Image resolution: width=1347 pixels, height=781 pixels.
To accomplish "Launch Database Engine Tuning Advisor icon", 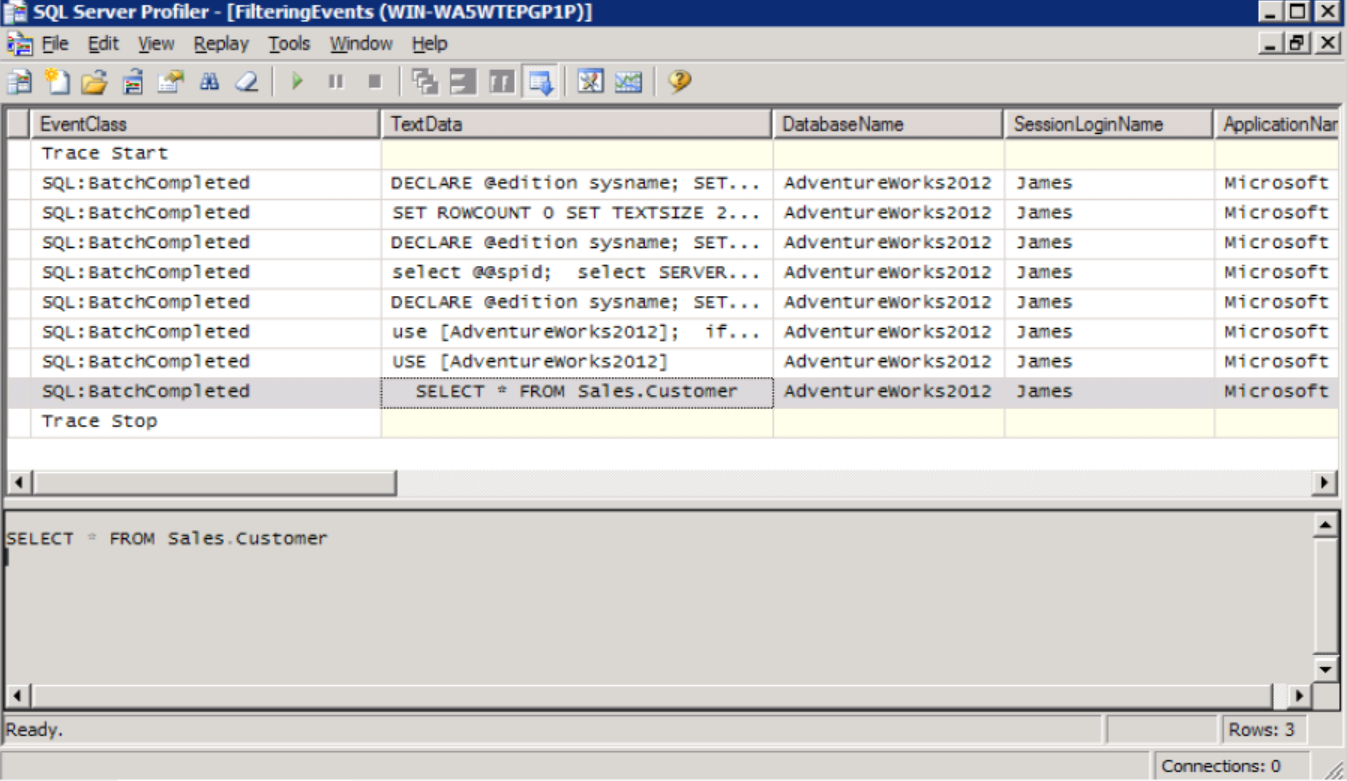I will click(x=590, y=82).
